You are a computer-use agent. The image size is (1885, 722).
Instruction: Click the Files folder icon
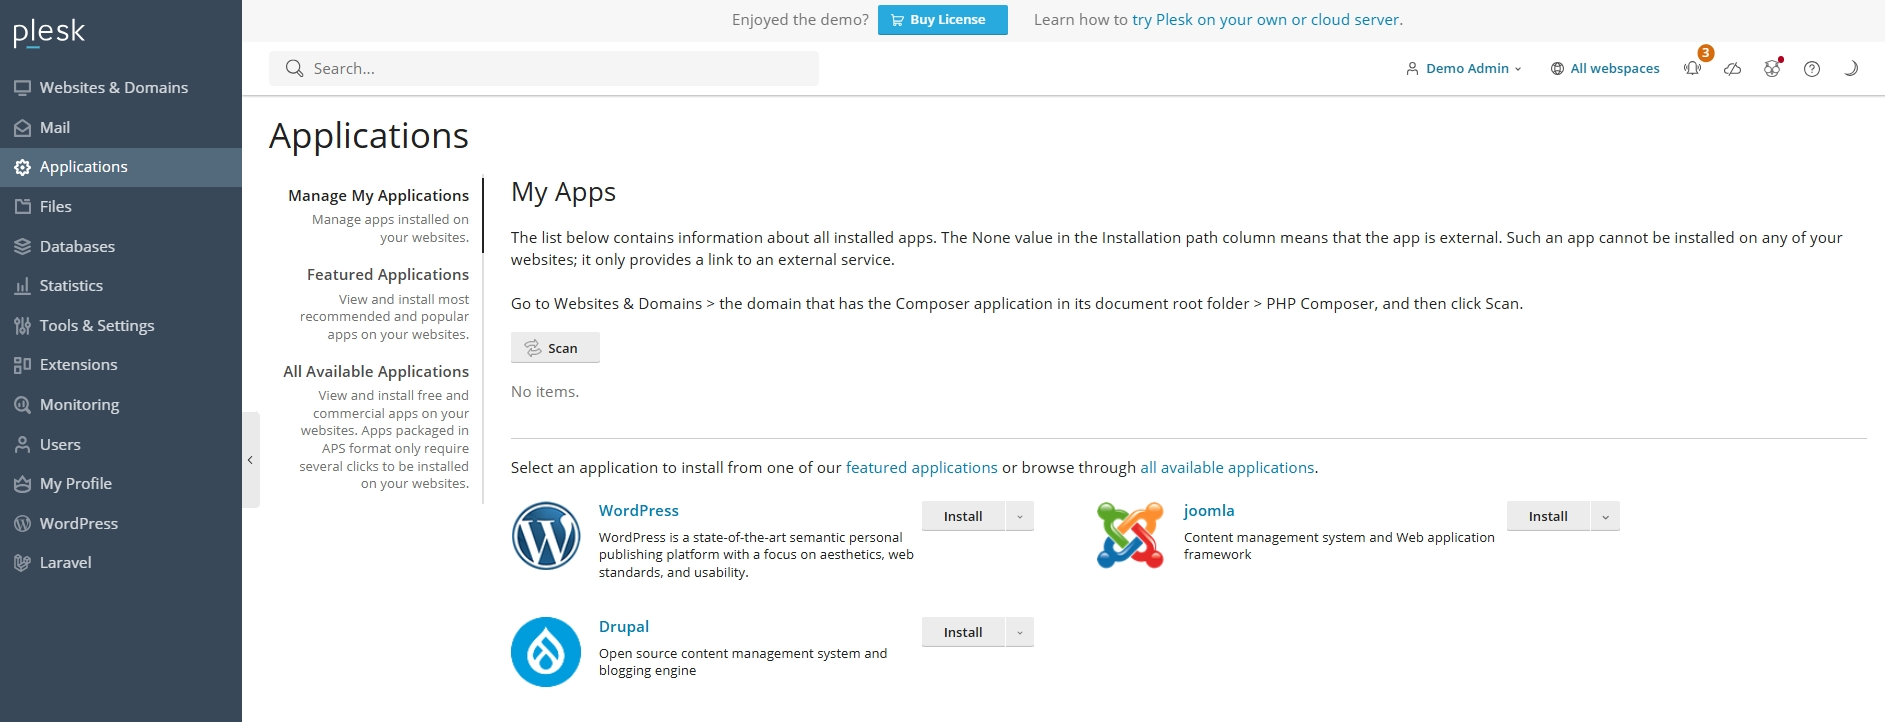click(22, 207)
